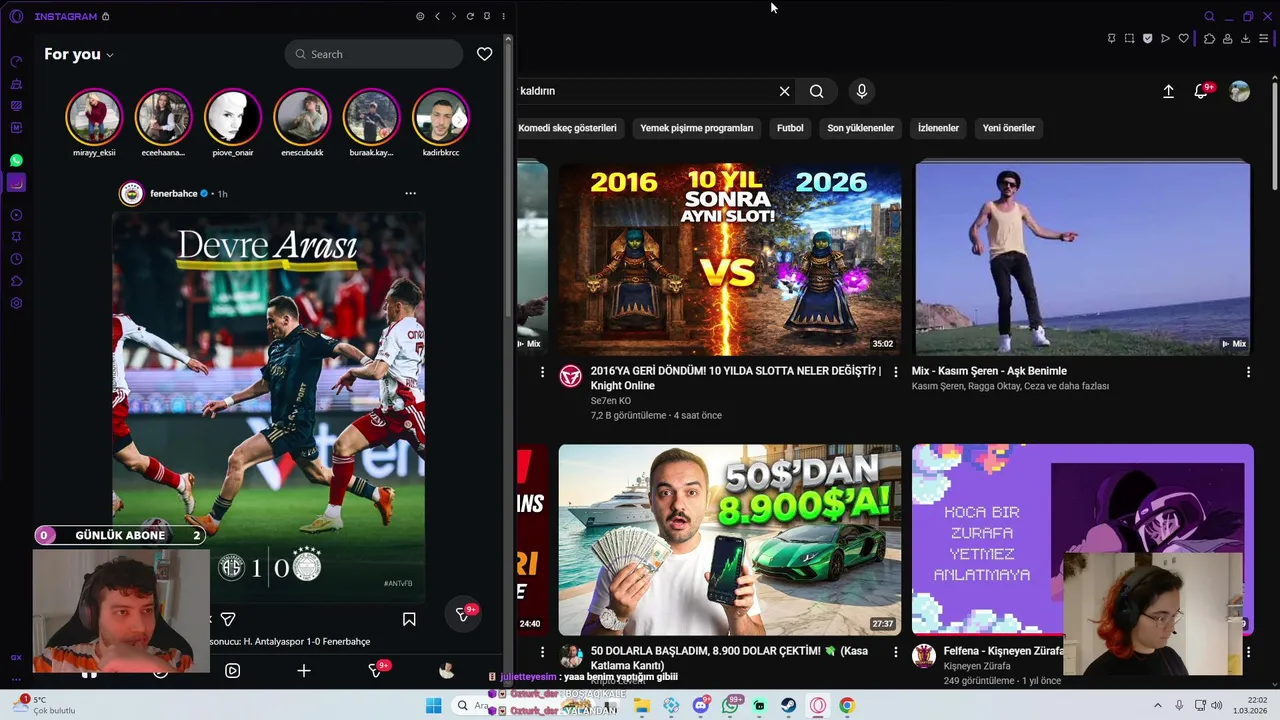This screenshot has width=1280, height=720.
Task: Select the İzlenenler filter chip
Action: [x=938, y=128]
